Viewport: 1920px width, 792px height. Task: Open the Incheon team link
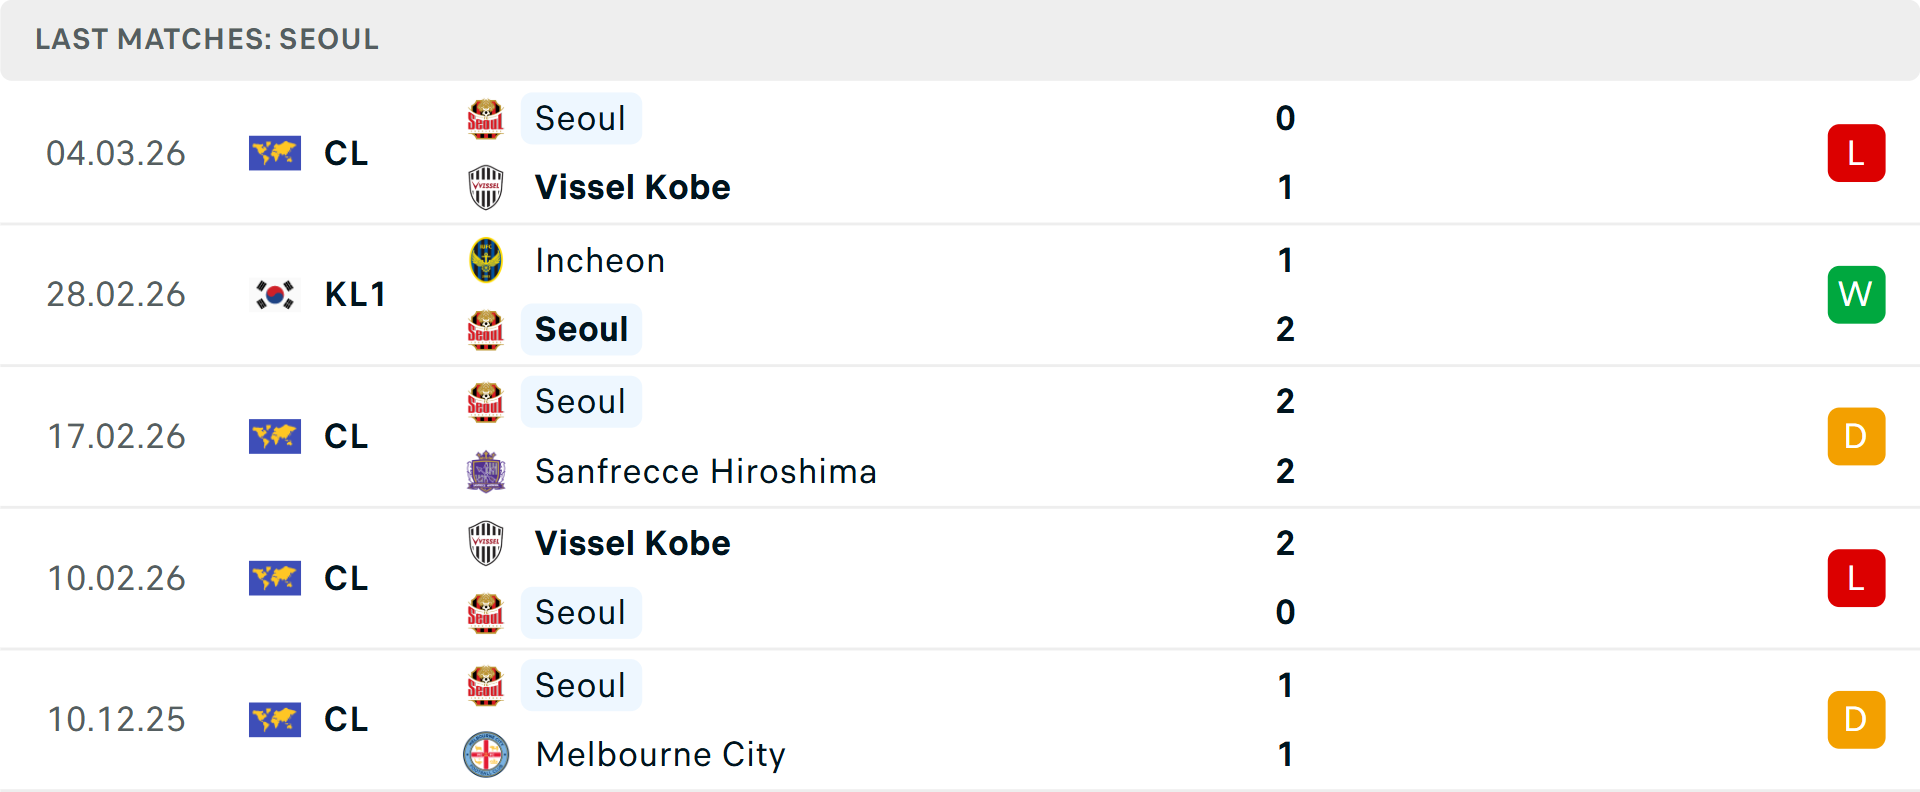pos(600,260)
